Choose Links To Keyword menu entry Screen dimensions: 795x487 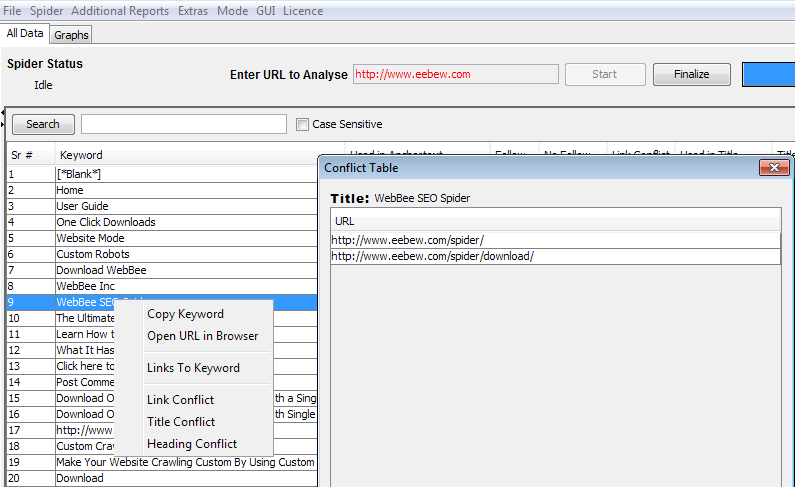tap(193, 368)
